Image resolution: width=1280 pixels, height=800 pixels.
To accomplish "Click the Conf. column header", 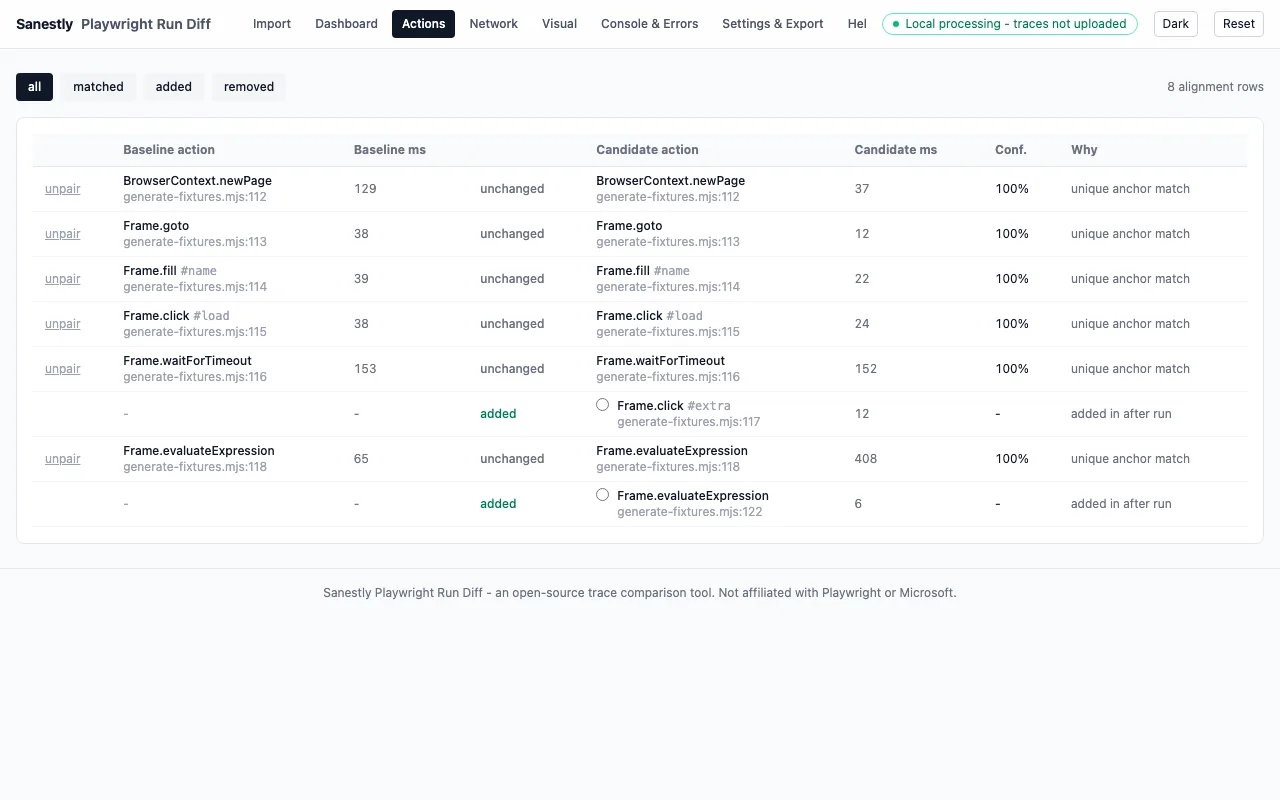I will pyautogui.click(x=1011, y=150).
